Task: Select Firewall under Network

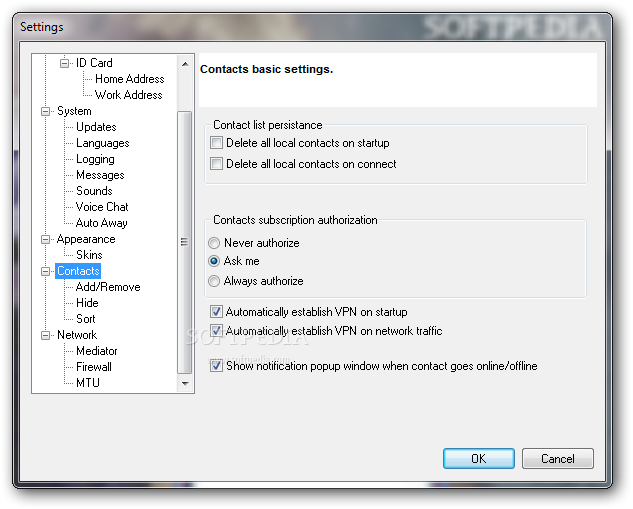Action: point(94,367)
